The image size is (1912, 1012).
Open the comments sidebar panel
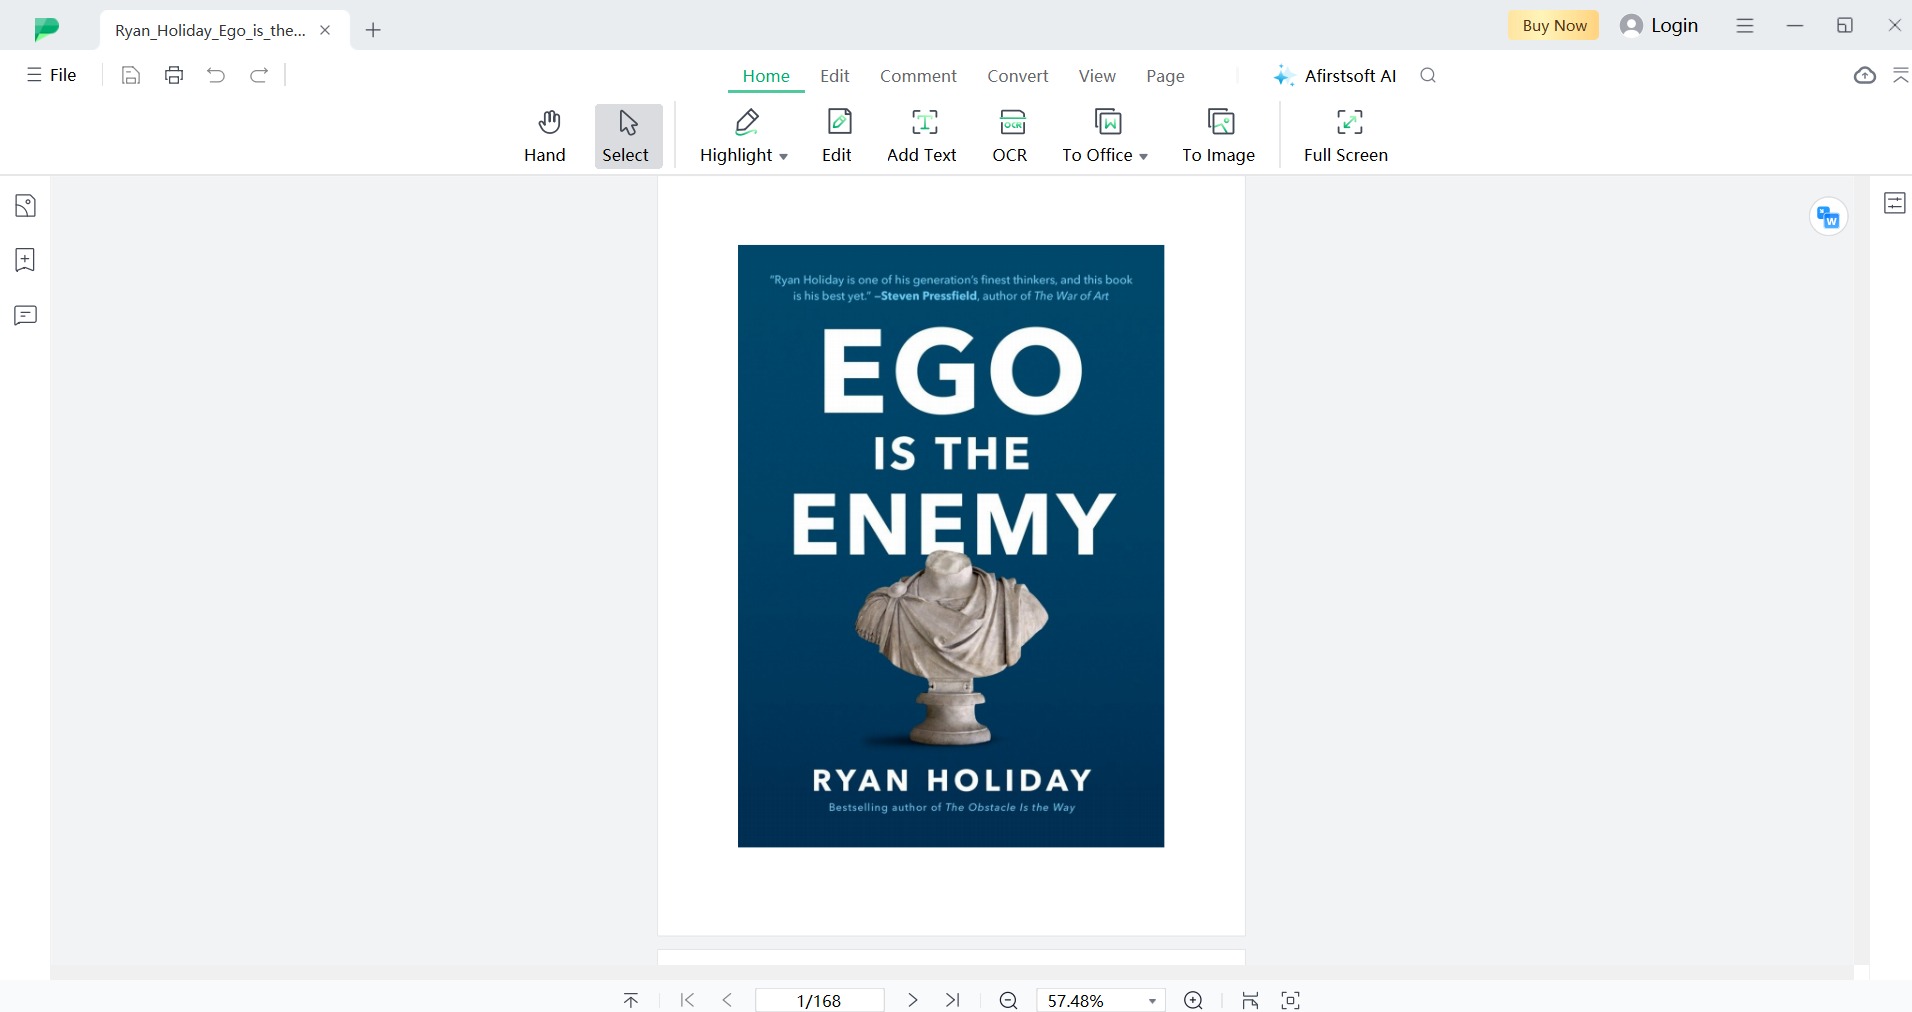click(x=25, y=315)
